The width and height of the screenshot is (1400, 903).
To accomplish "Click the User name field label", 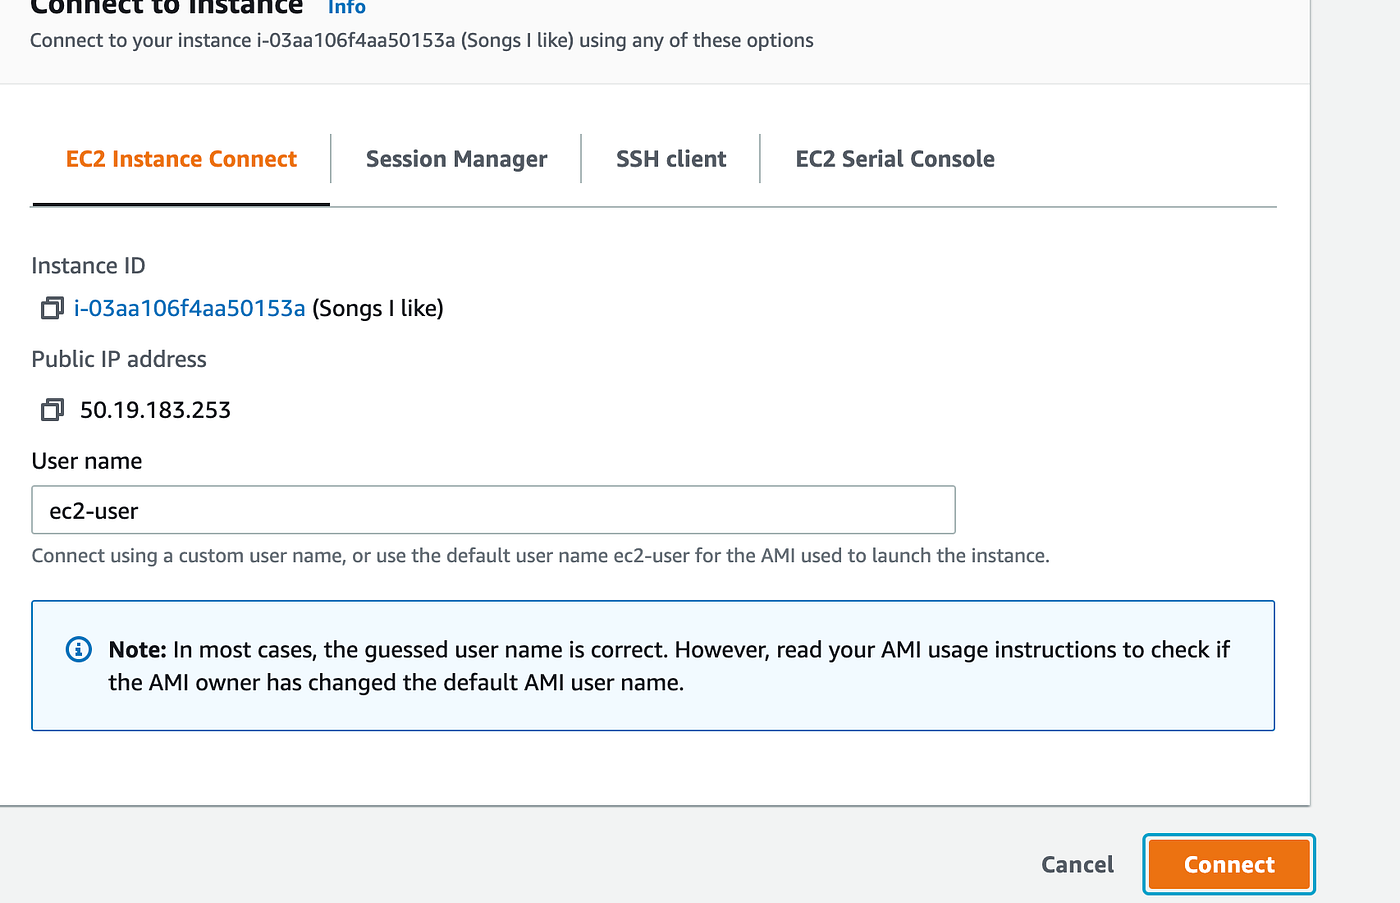I will pyautogui.click(x=87, y=461).
